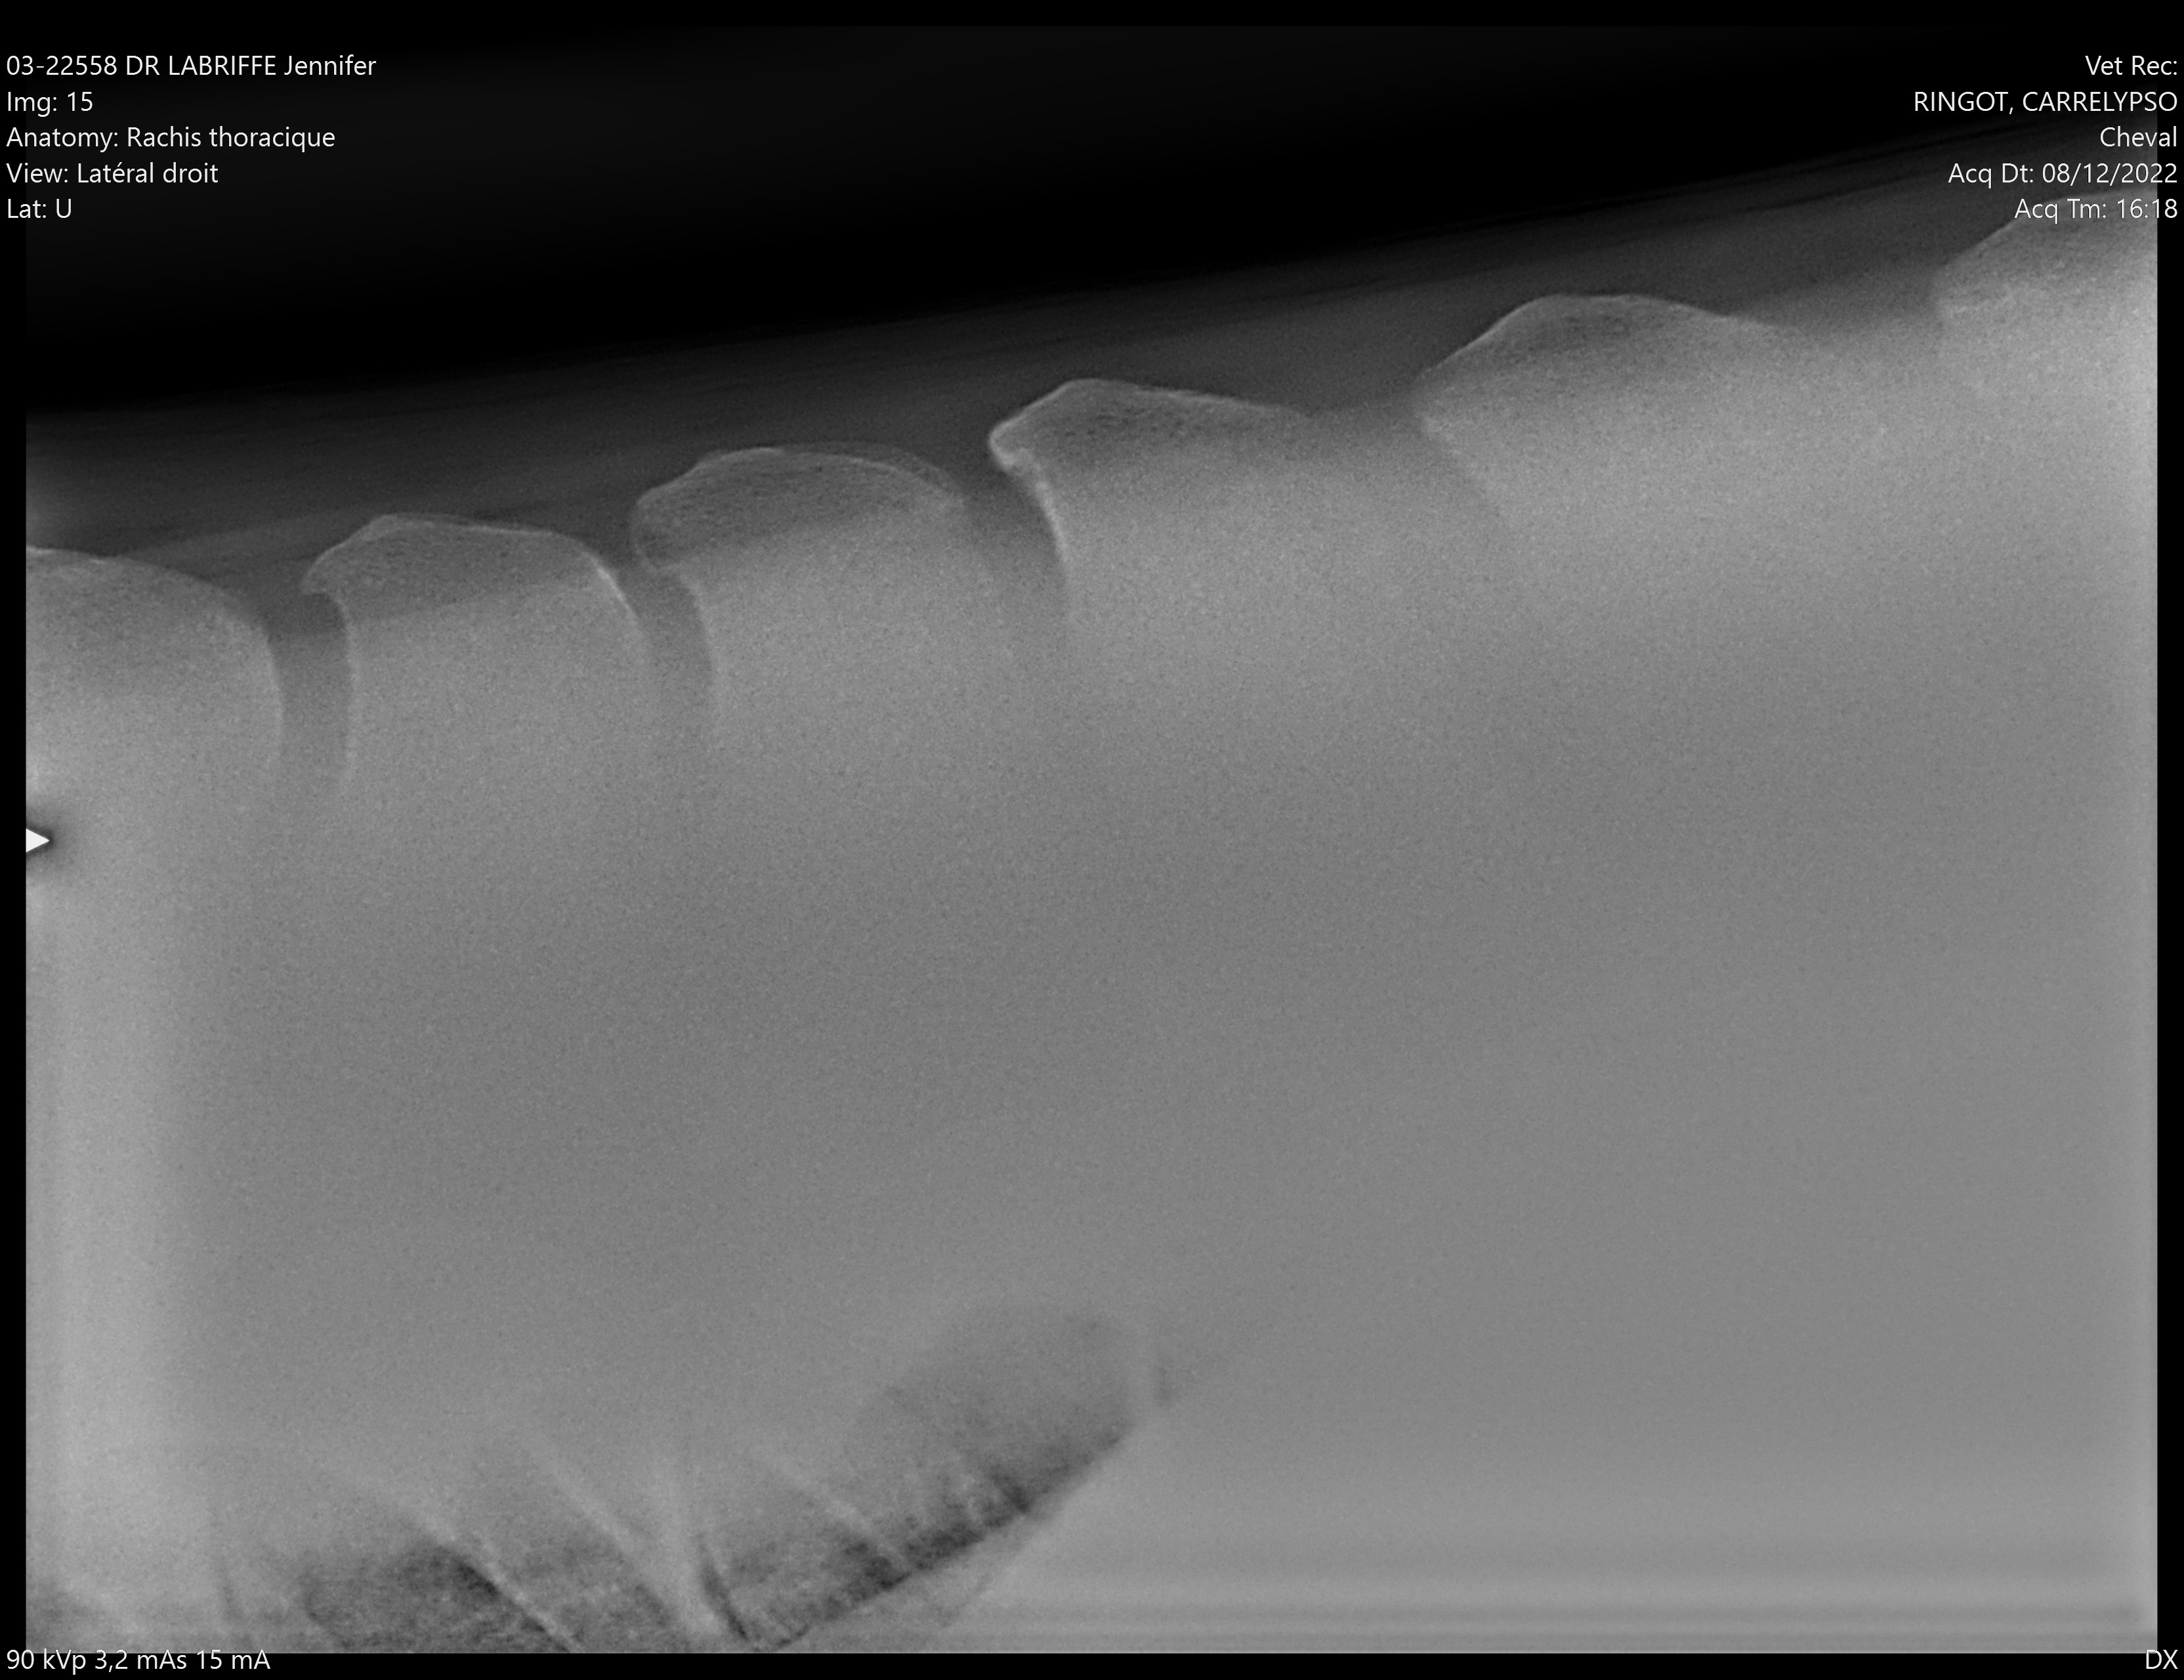The width and height of the screenshot is (2184, 1680).
Task: Click the 'Img: 15' overlay text
Action: (50, 102)
